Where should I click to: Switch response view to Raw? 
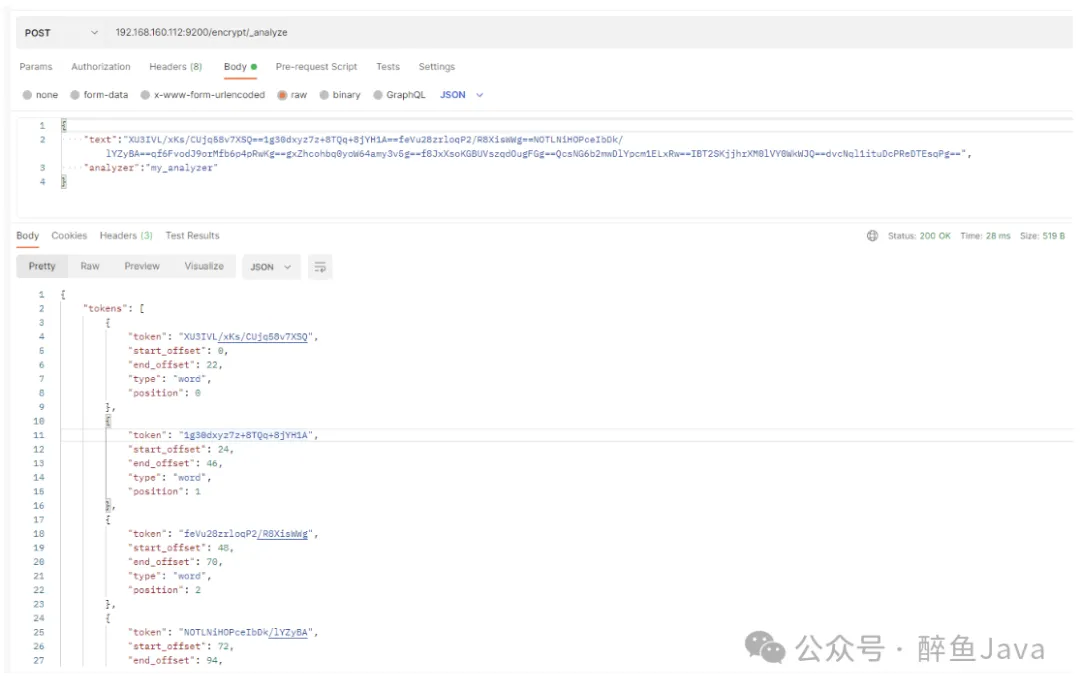point(90,267)
